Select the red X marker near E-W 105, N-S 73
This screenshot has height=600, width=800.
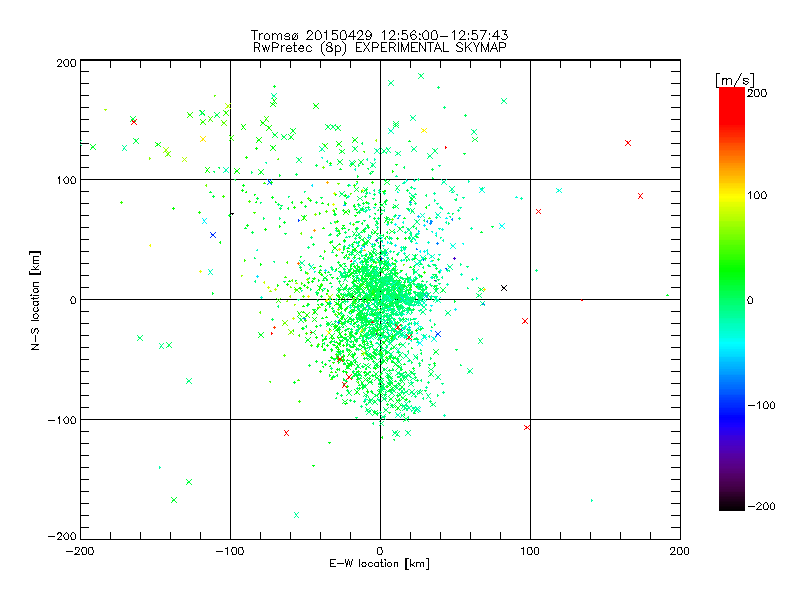(x=538, y=211)
